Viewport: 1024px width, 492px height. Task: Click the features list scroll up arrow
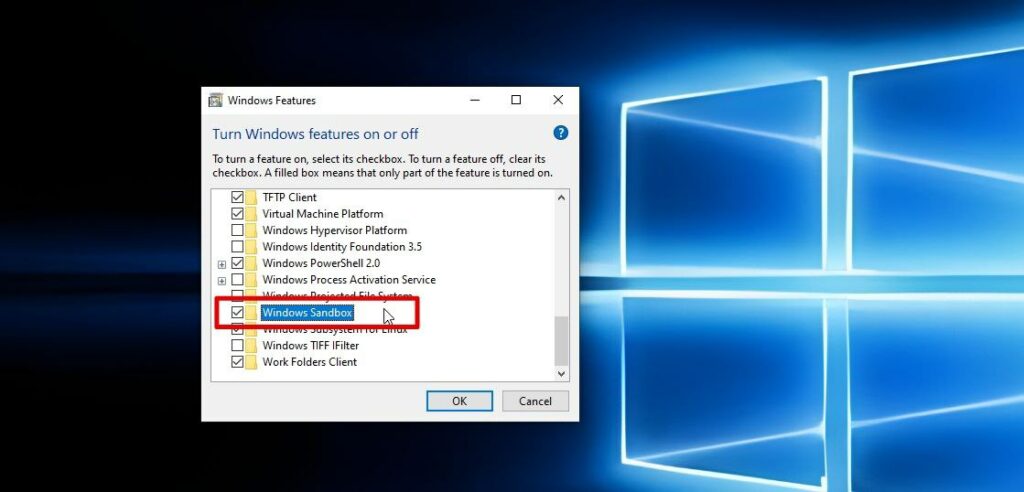pyautogui.click(x=561, y=197)
